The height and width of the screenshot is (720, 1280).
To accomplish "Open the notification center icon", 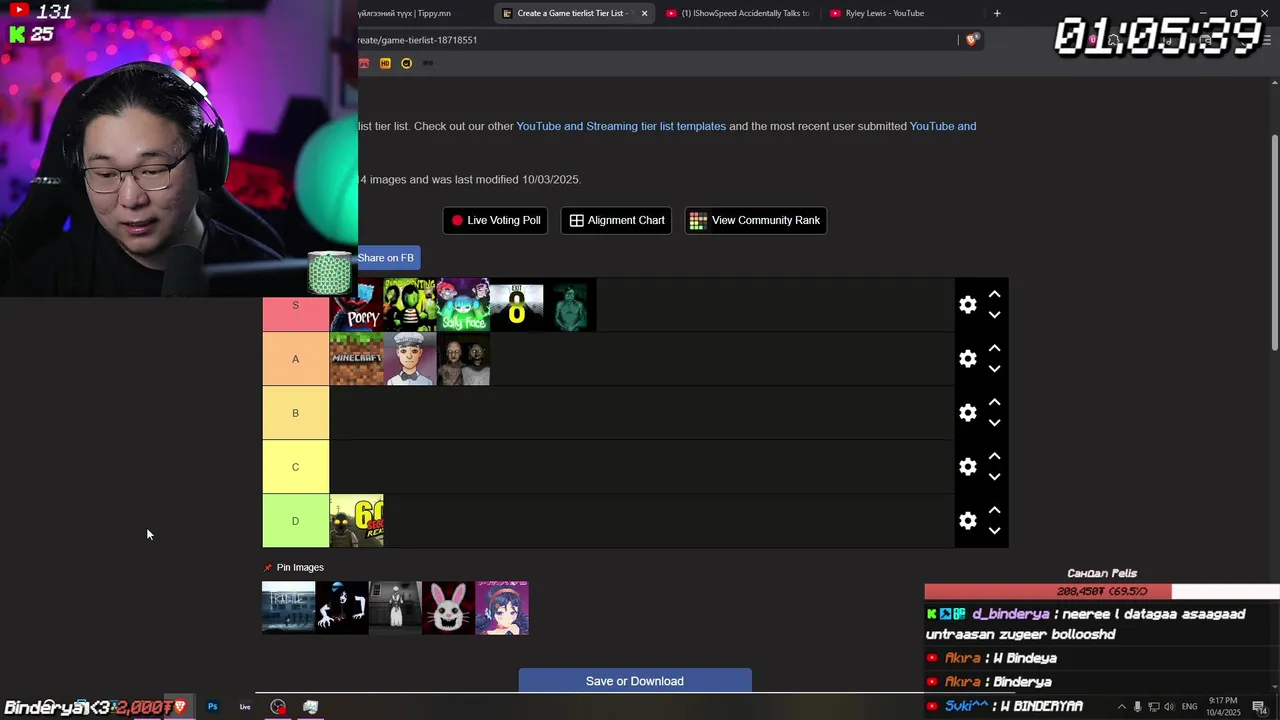I will pyautogui.click(x=1259, y=707).
